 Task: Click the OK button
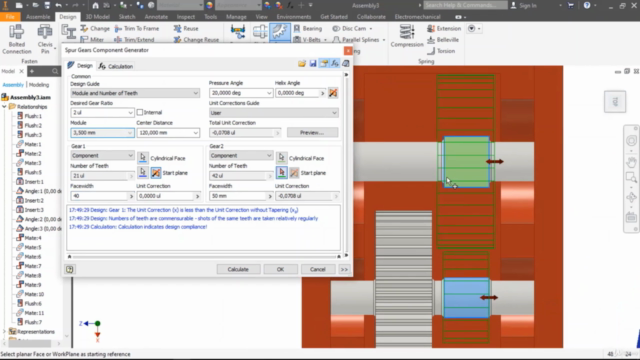[x=280, y=269]
